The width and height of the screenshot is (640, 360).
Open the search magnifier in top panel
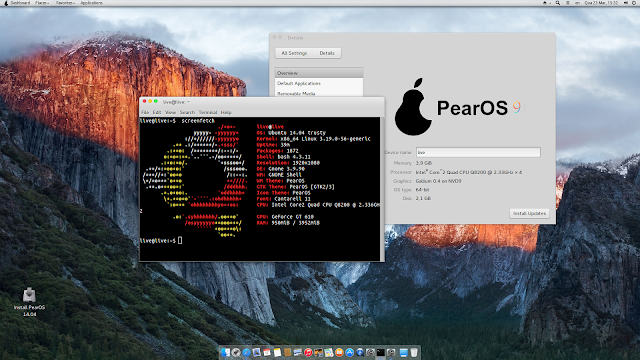coord(558,3)
